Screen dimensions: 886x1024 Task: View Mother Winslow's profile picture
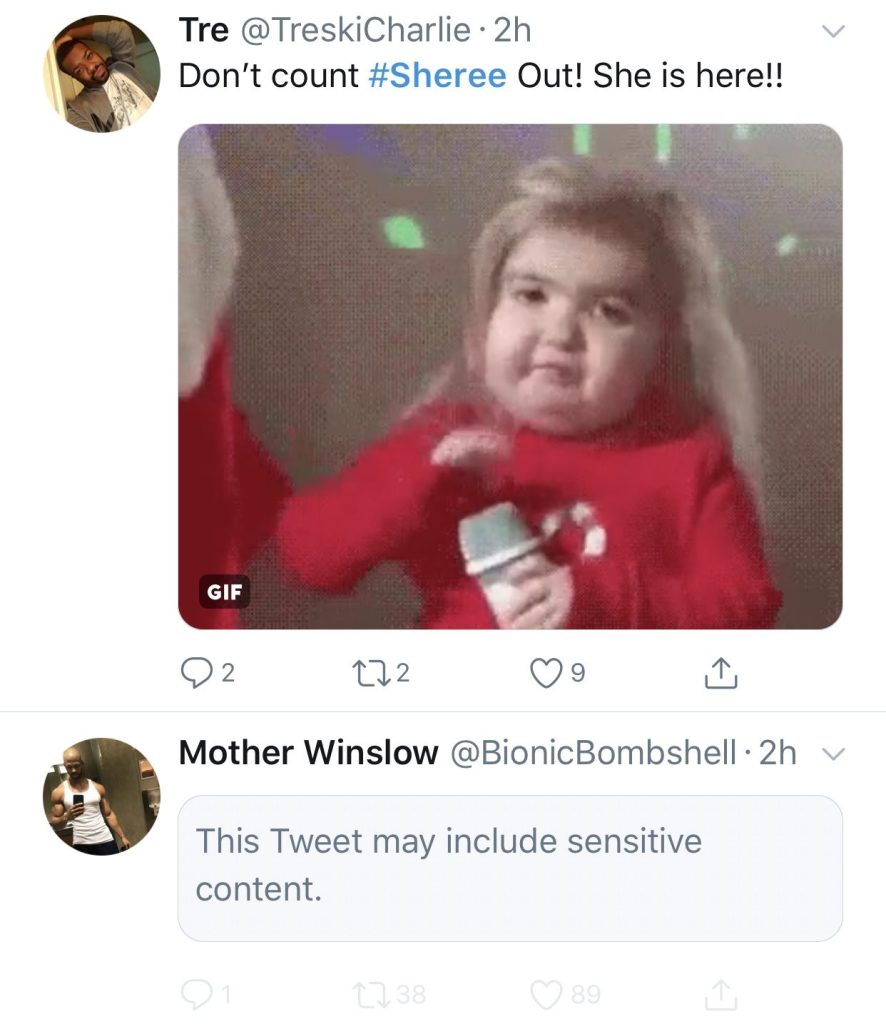pyautogui.click(x=102, y=797)
